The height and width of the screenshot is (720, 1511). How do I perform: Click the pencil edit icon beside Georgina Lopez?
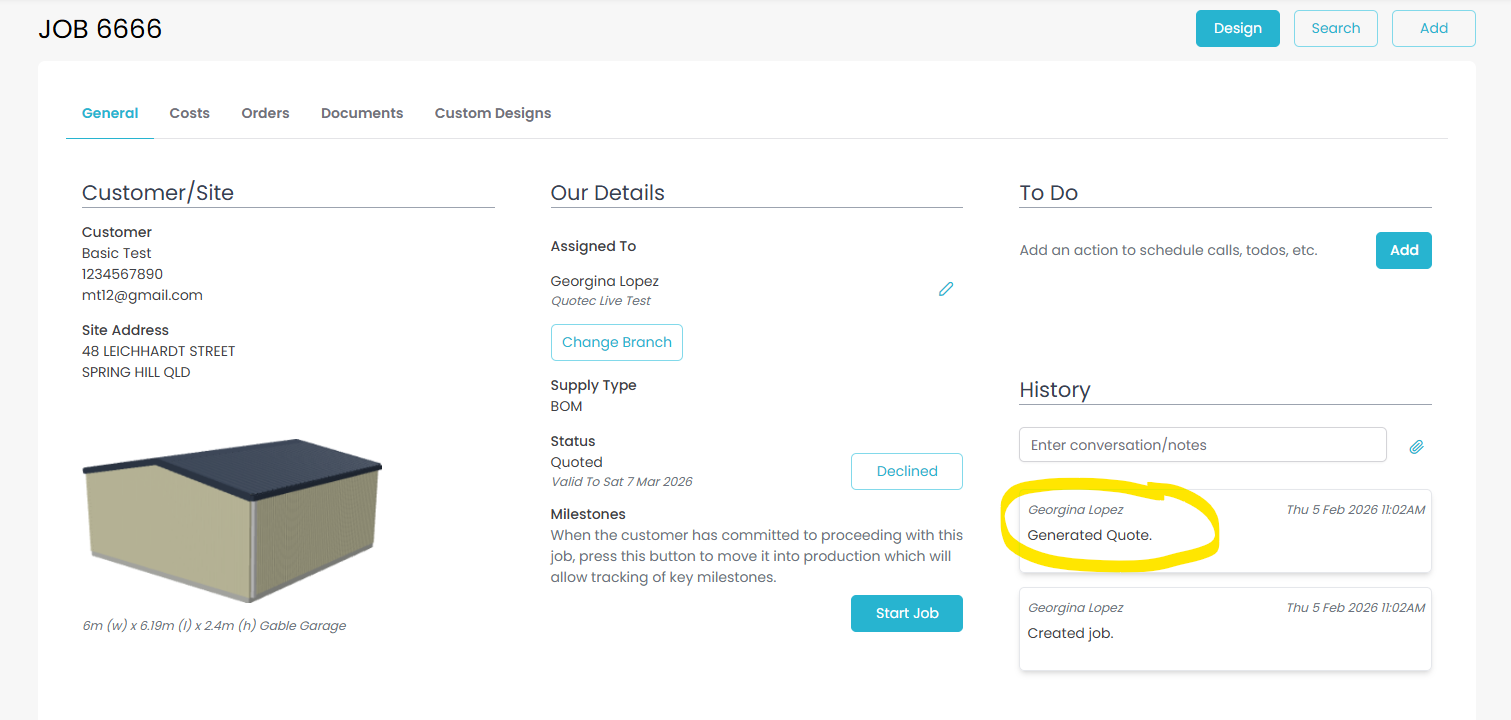946,289
